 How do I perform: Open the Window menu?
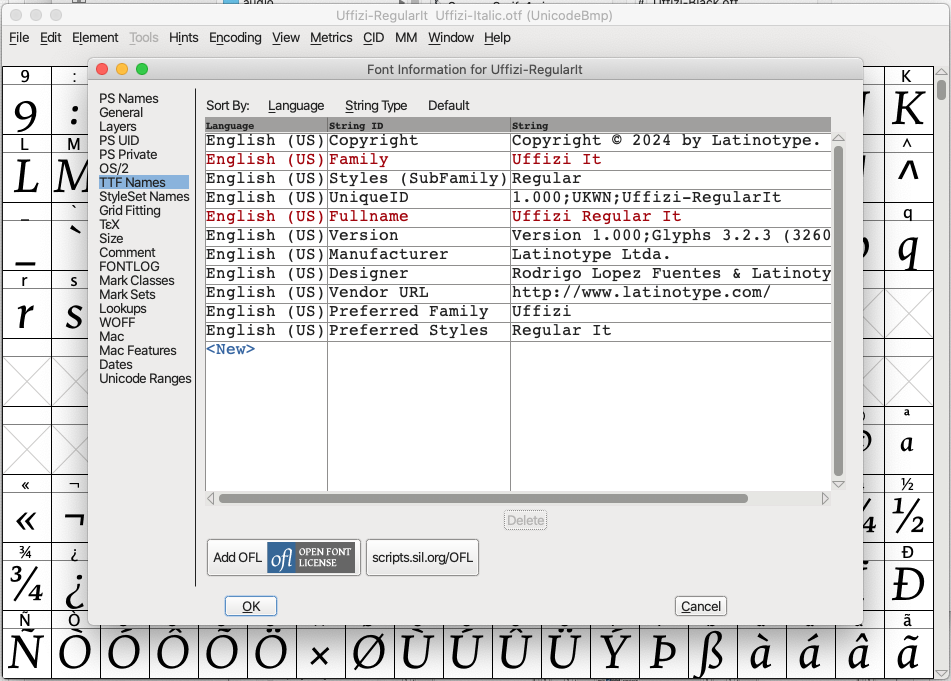451,38
